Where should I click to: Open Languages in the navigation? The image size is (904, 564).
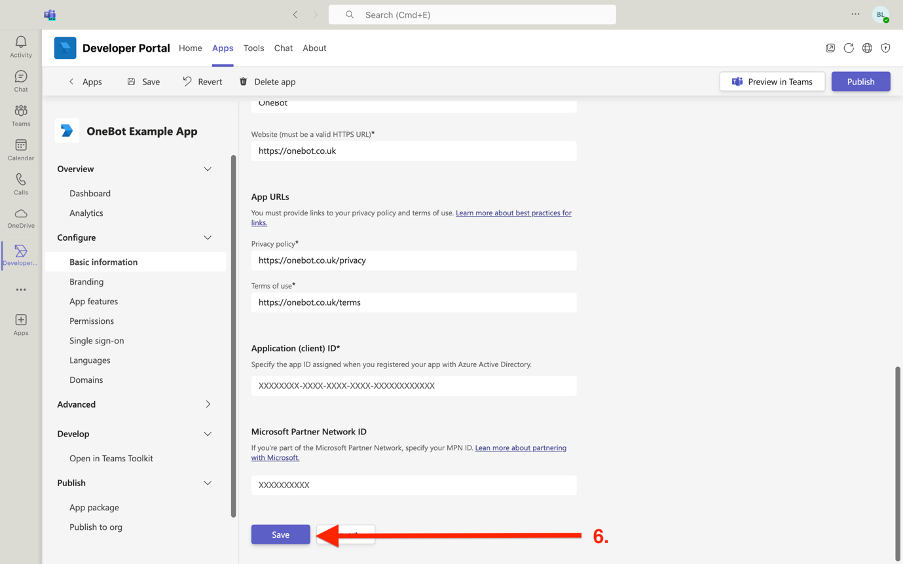point(90,360)
